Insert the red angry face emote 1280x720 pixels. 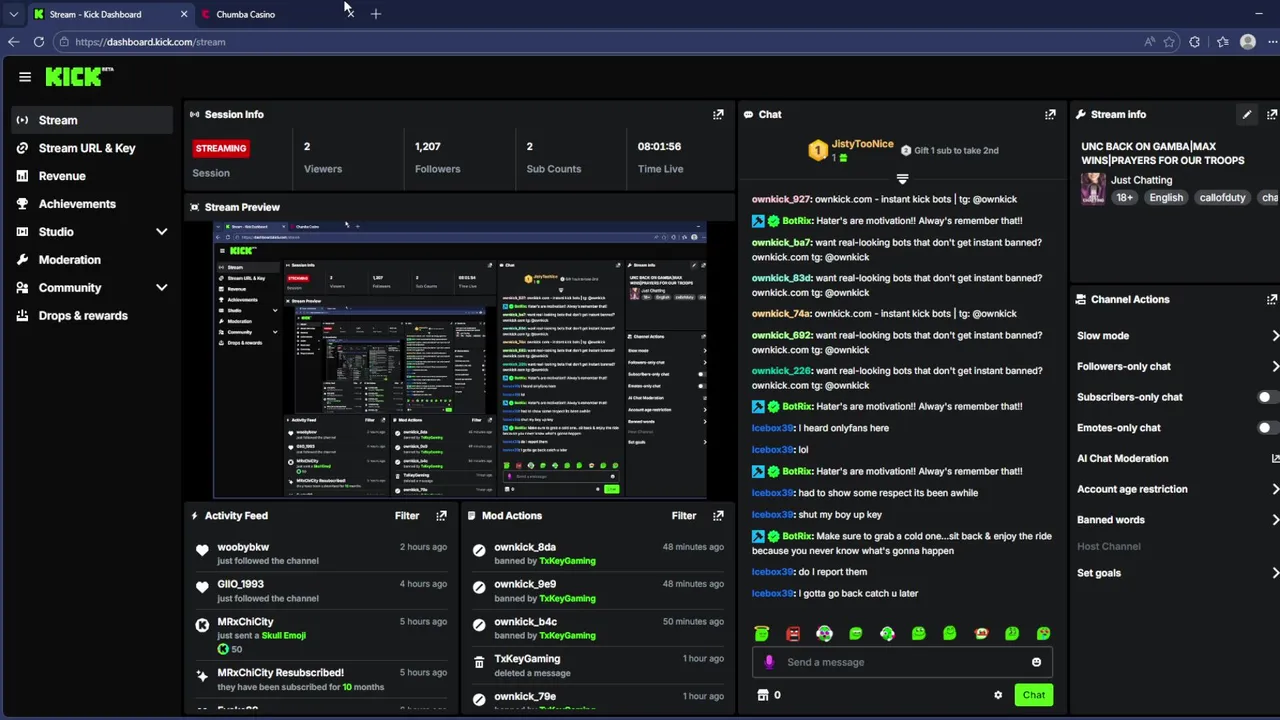coord(793,633)
